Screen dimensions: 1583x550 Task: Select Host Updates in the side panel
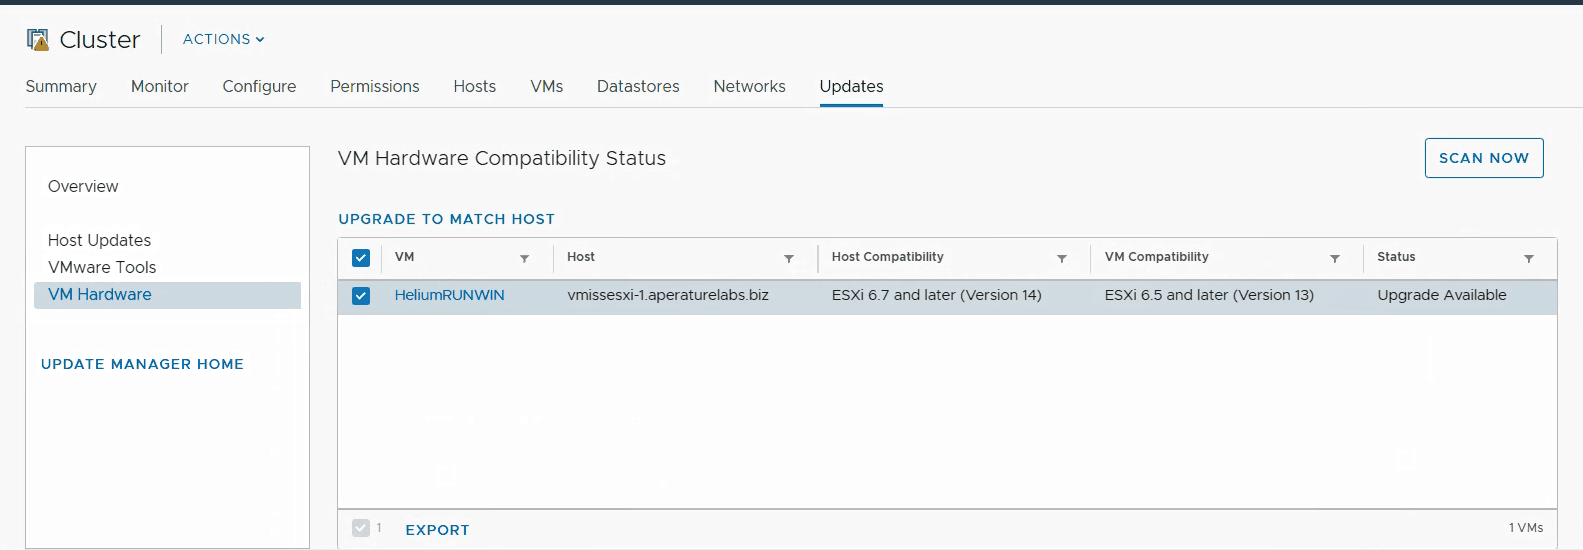click(100, 240)
